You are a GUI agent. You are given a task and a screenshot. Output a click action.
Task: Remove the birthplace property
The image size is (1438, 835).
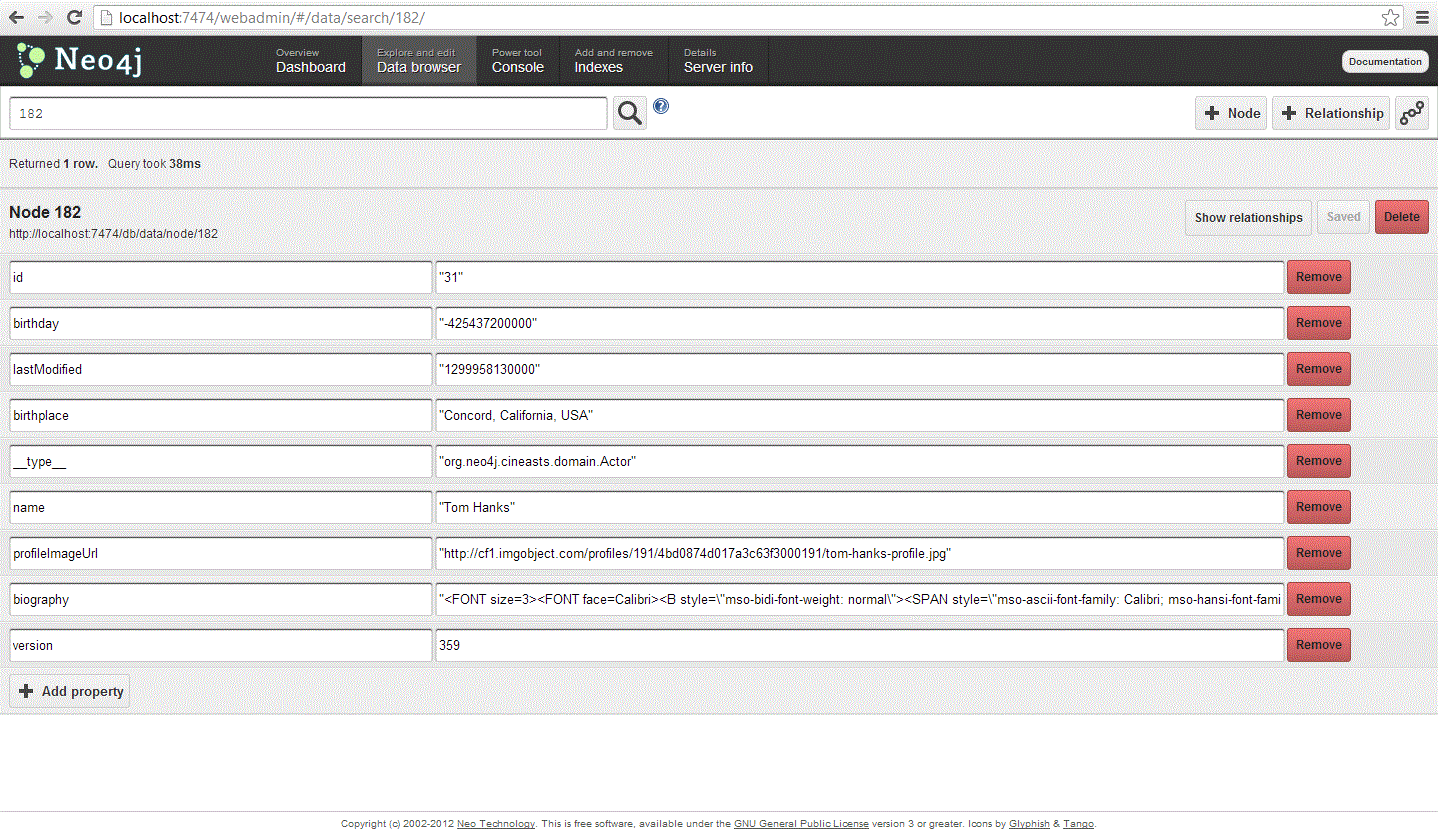pyautogui.click(x=1318, y=415)
